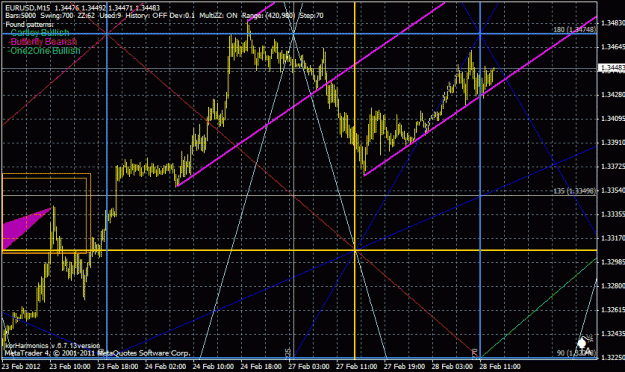625x372 pixels.
Task: Click the 1.32615 price axis label
Action: coord(613,310)
